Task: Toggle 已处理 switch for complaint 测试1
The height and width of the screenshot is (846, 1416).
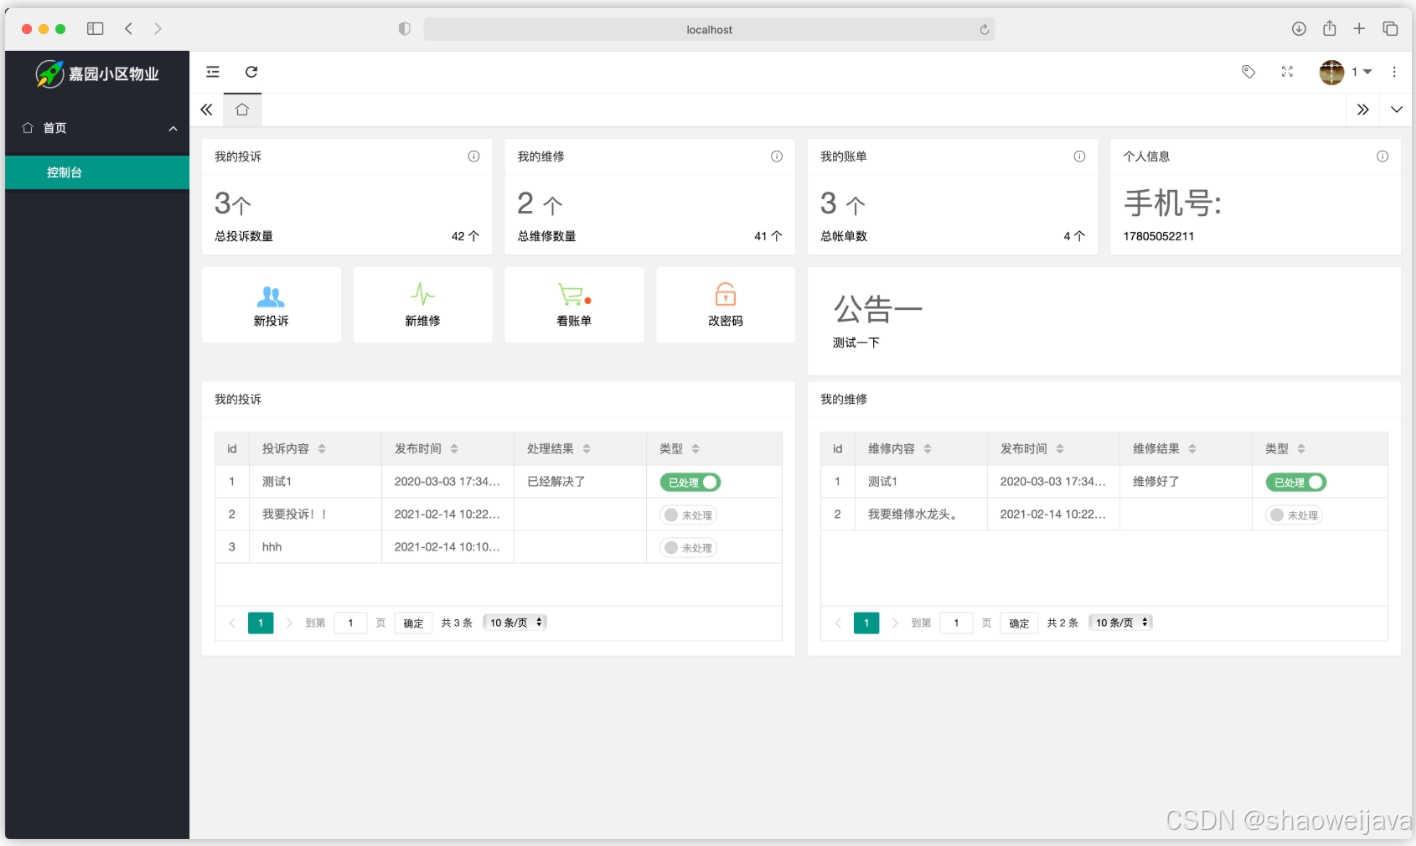Action: tap(690, 482)
